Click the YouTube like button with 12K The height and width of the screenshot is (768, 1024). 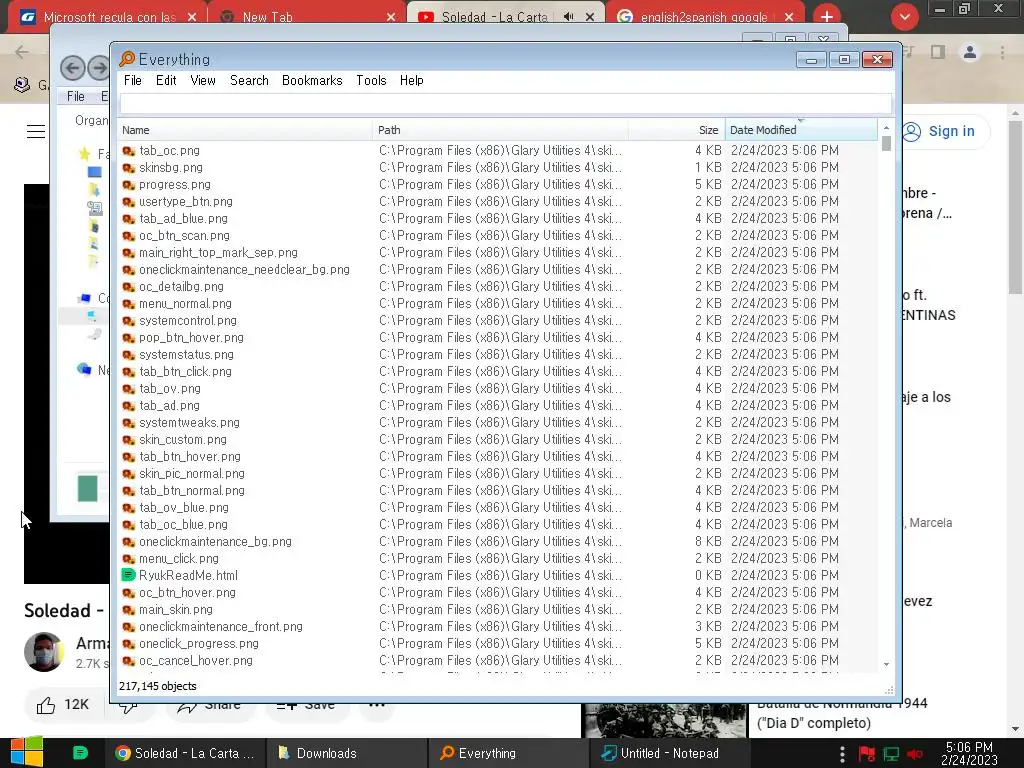(62, 705)
